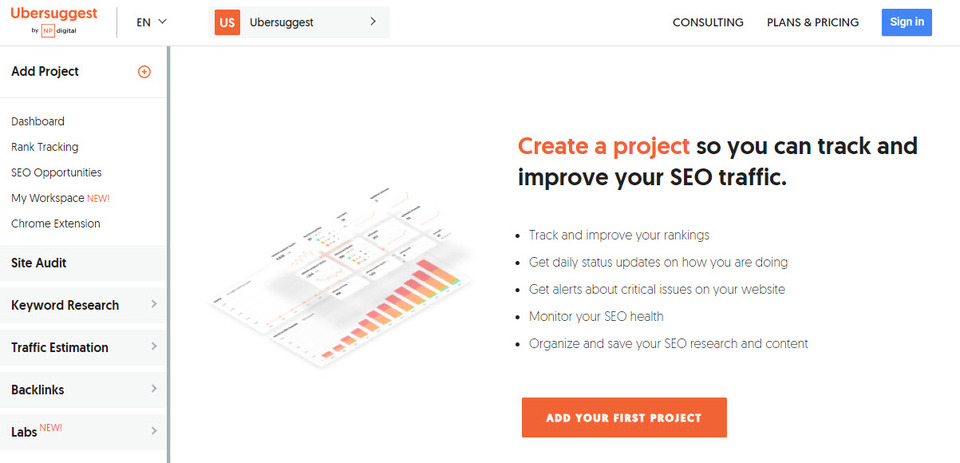Screen dimensions: 960x463
Task: Click the orange US country badge
Action: (227, 22)
